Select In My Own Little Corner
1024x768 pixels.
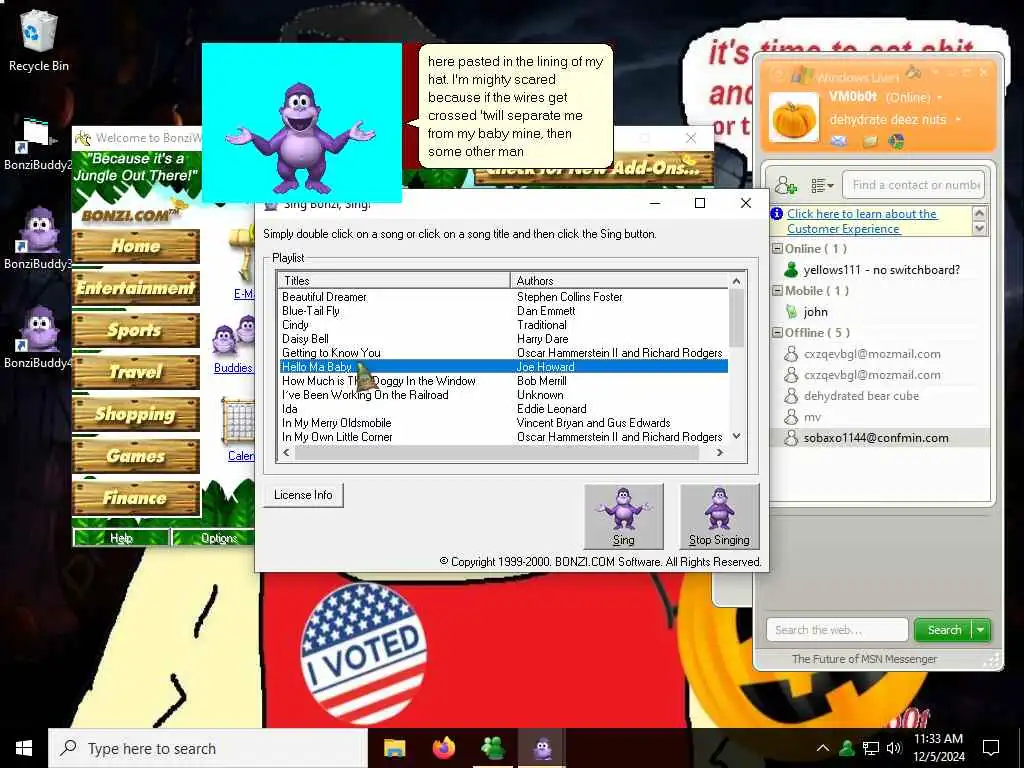tap(337, 437)
